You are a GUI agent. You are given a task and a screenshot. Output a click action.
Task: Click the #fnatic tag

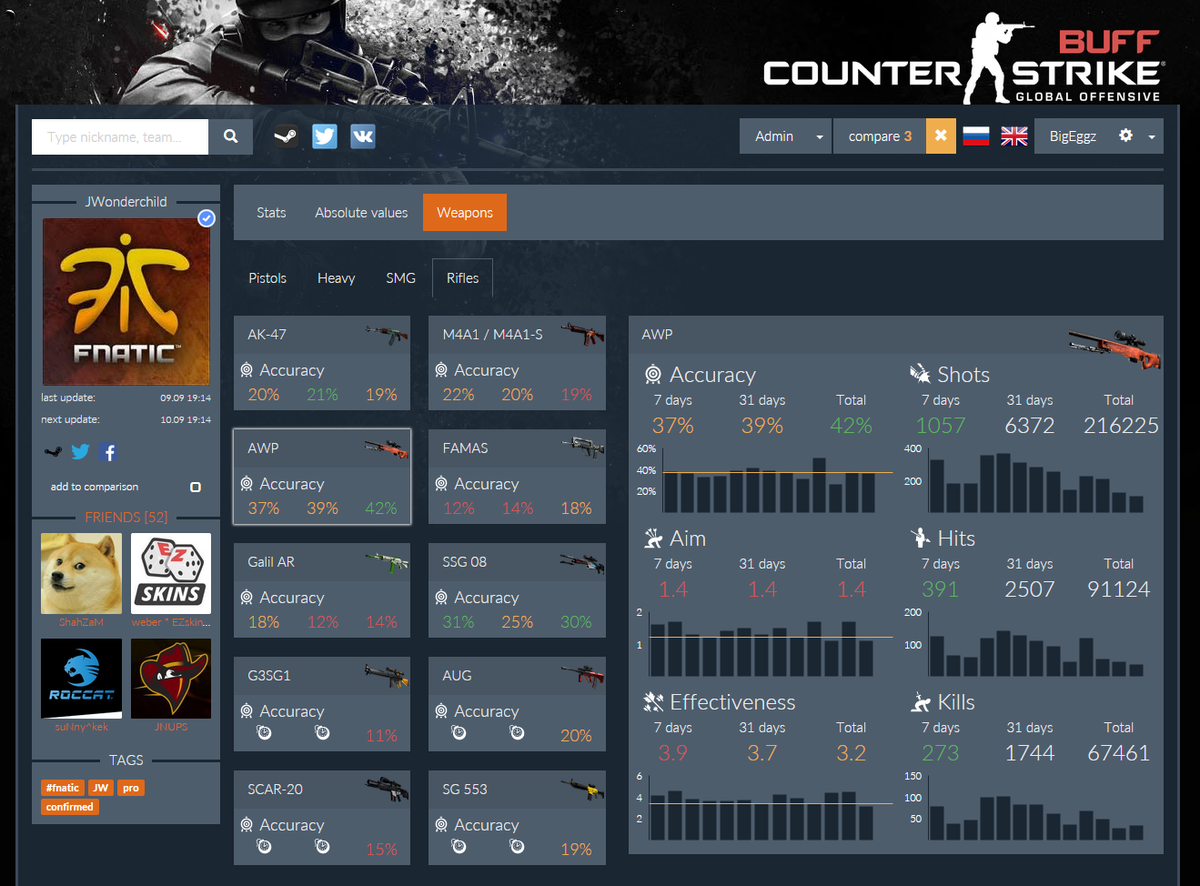point(62,788)
